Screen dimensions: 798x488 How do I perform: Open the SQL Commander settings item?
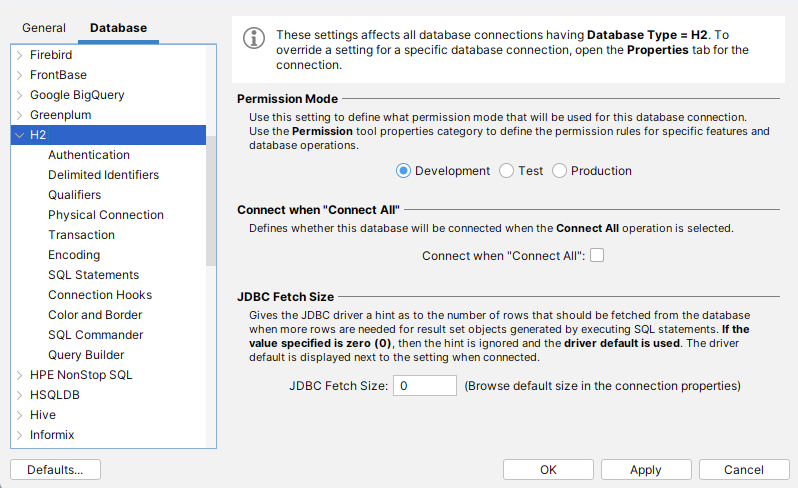(x=95, y=335)
